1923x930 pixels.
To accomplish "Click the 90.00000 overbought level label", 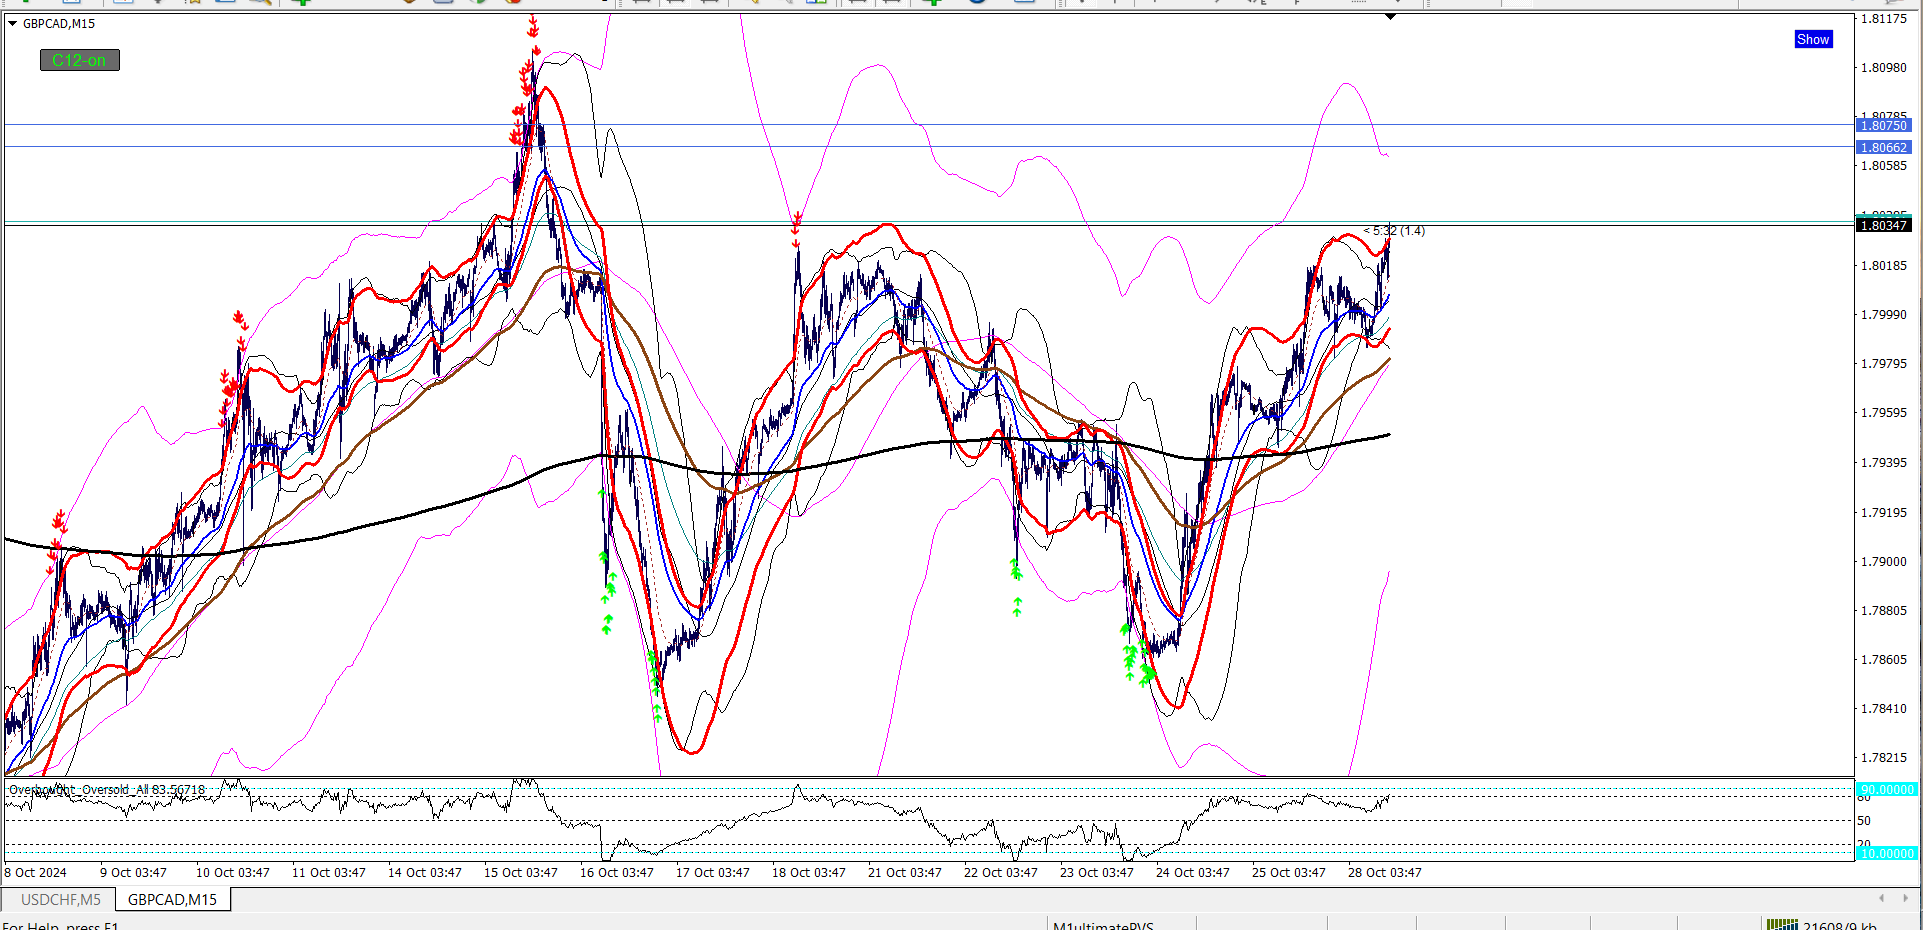I will [1886, 789].
